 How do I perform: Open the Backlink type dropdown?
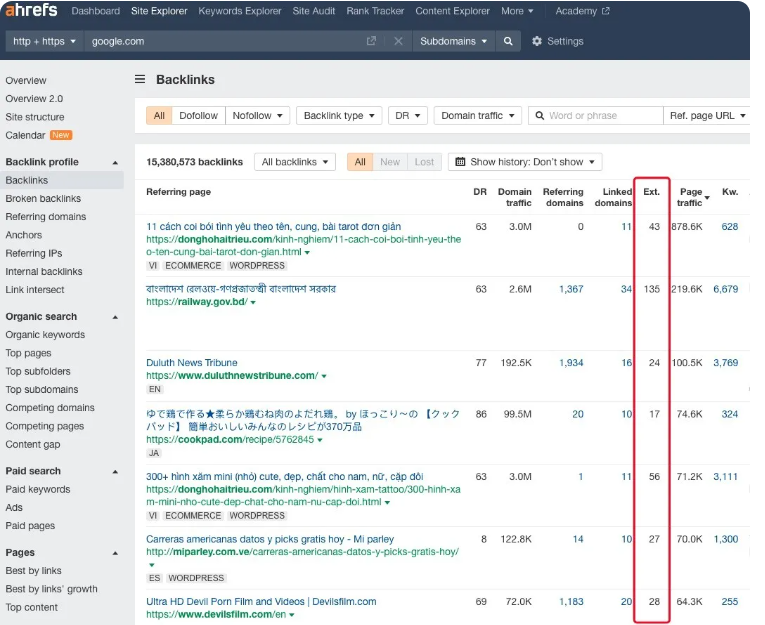click(339, 116)
